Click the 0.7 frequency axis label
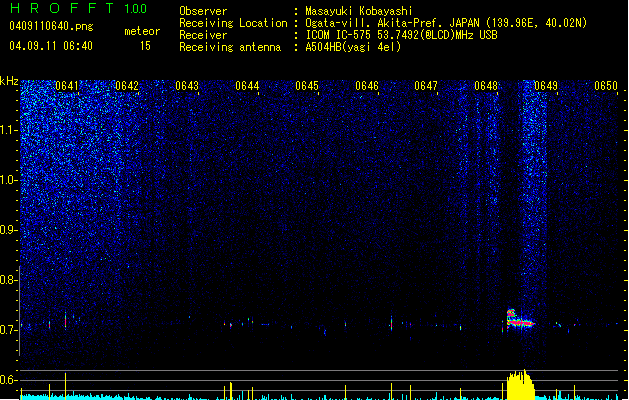Screen dimensions: 629x400 [x=8, y=330]
